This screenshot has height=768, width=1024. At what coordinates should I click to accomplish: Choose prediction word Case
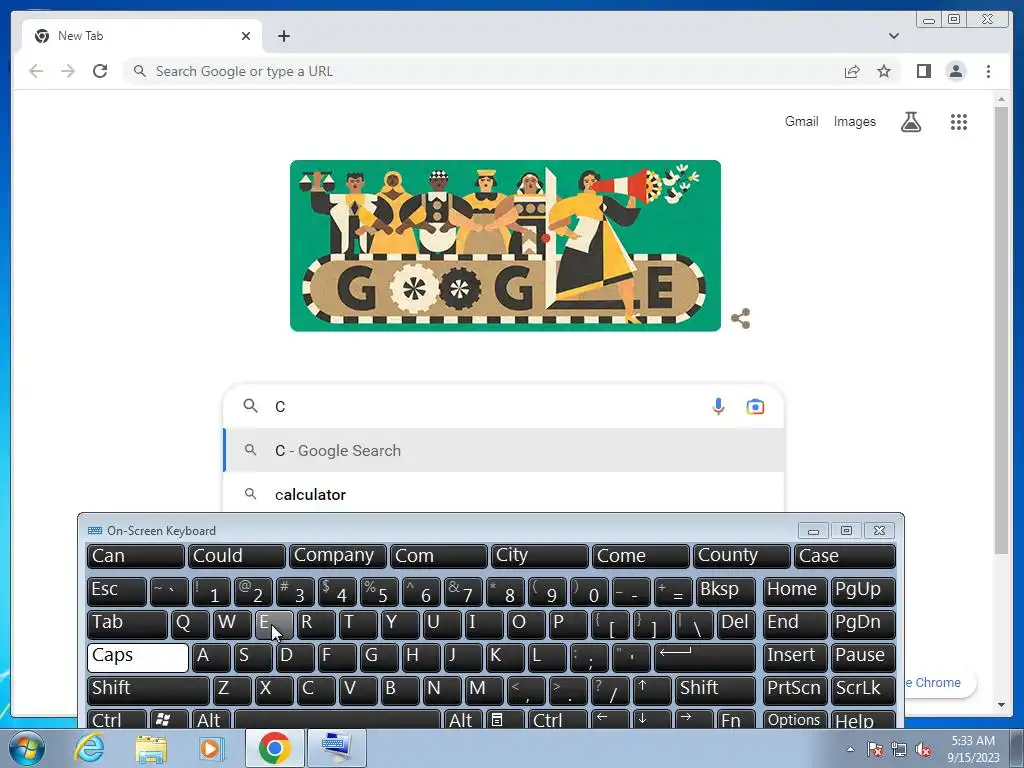tap(844, 556)
